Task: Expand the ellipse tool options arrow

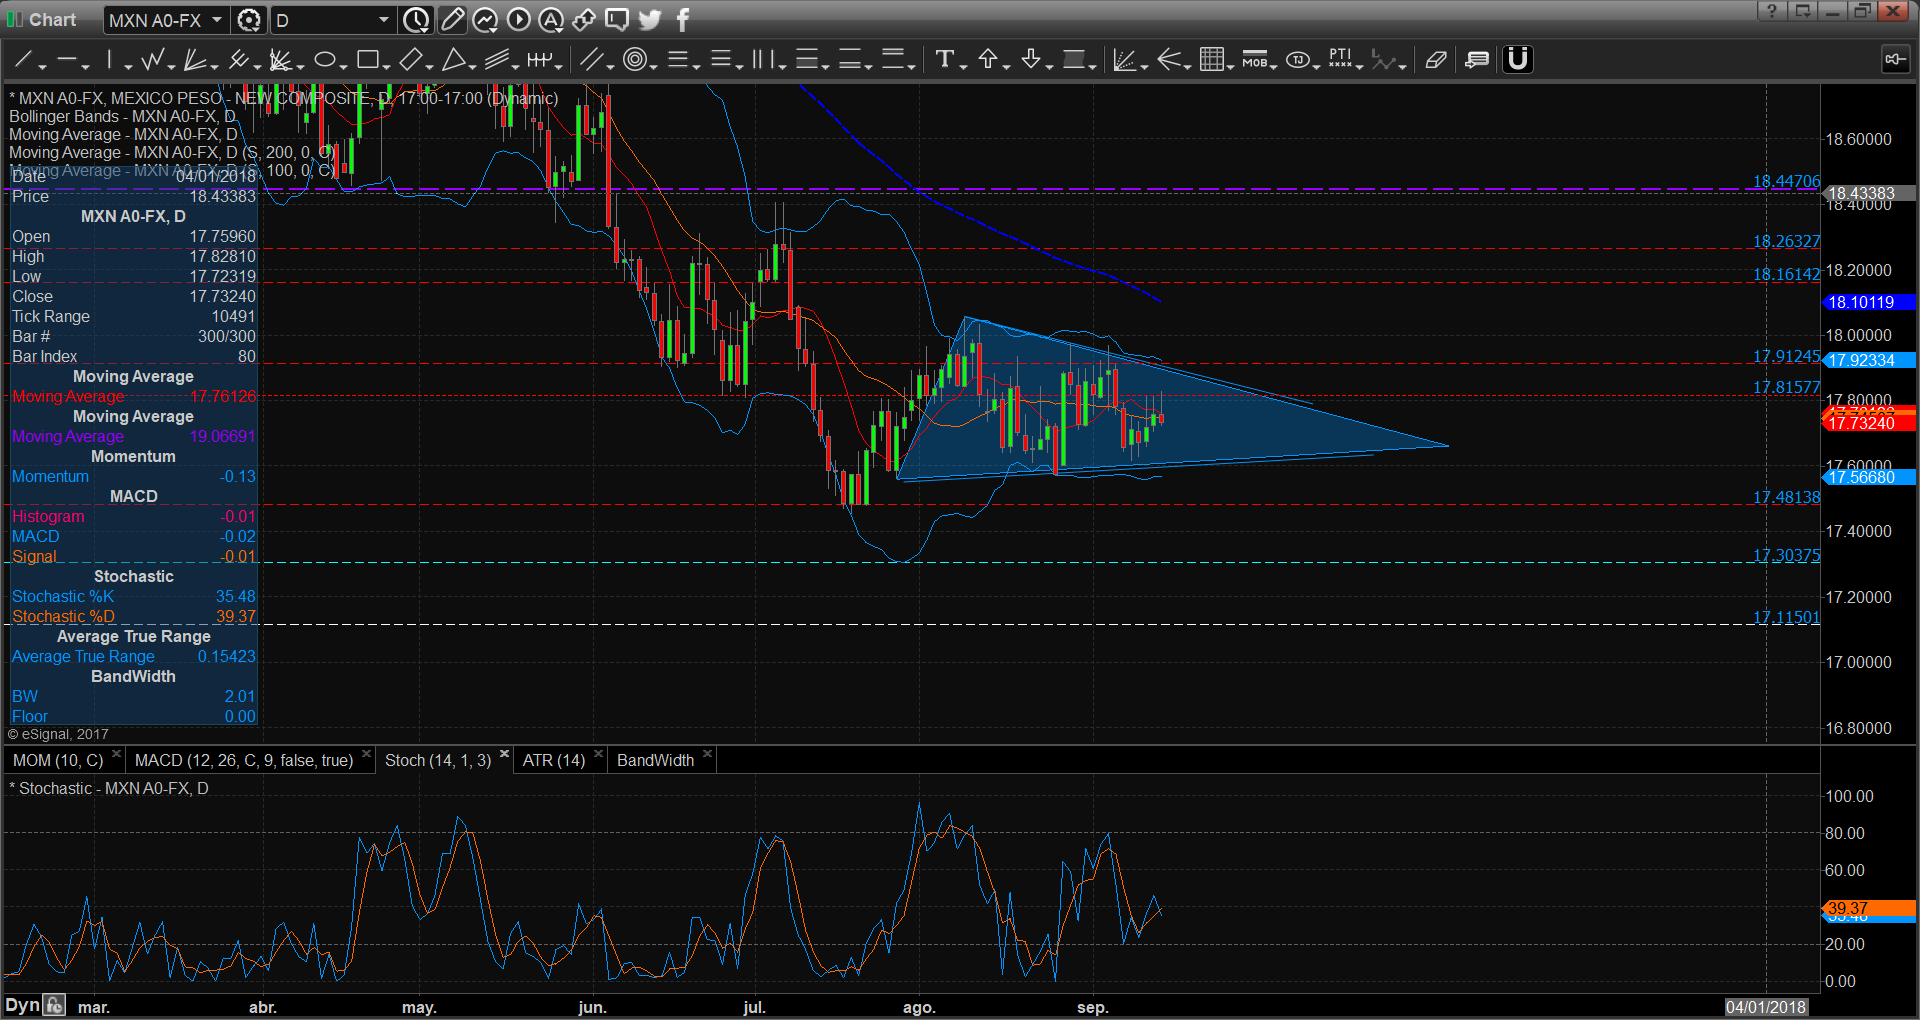Action: click(x=343, y=66)
